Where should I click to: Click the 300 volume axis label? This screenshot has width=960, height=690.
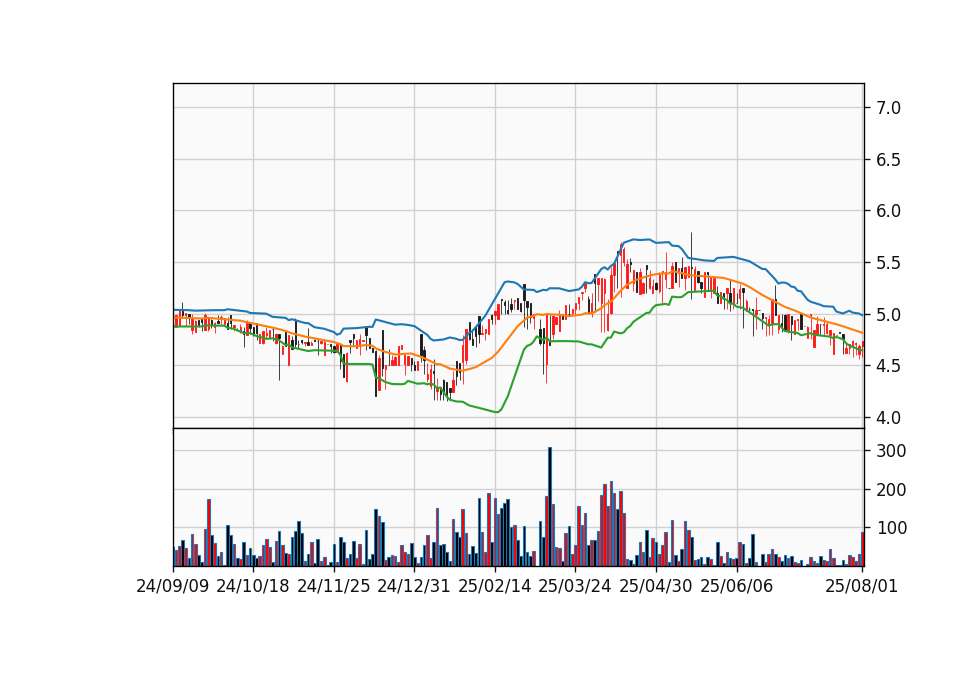point(891,451)
